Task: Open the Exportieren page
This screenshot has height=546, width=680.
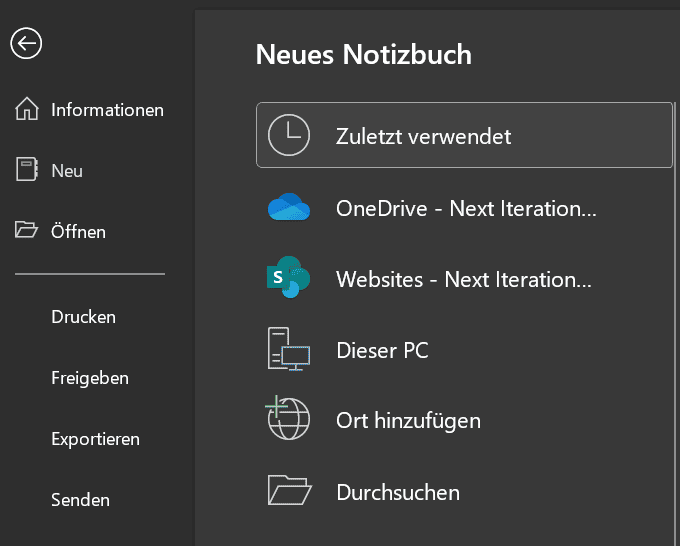Action: coord(95,439)
